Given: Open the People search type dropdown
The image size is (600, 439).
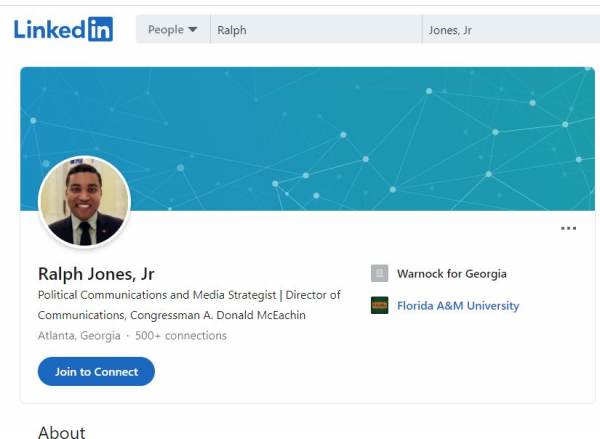Looking at the screenshot, I should click(172, 30).
